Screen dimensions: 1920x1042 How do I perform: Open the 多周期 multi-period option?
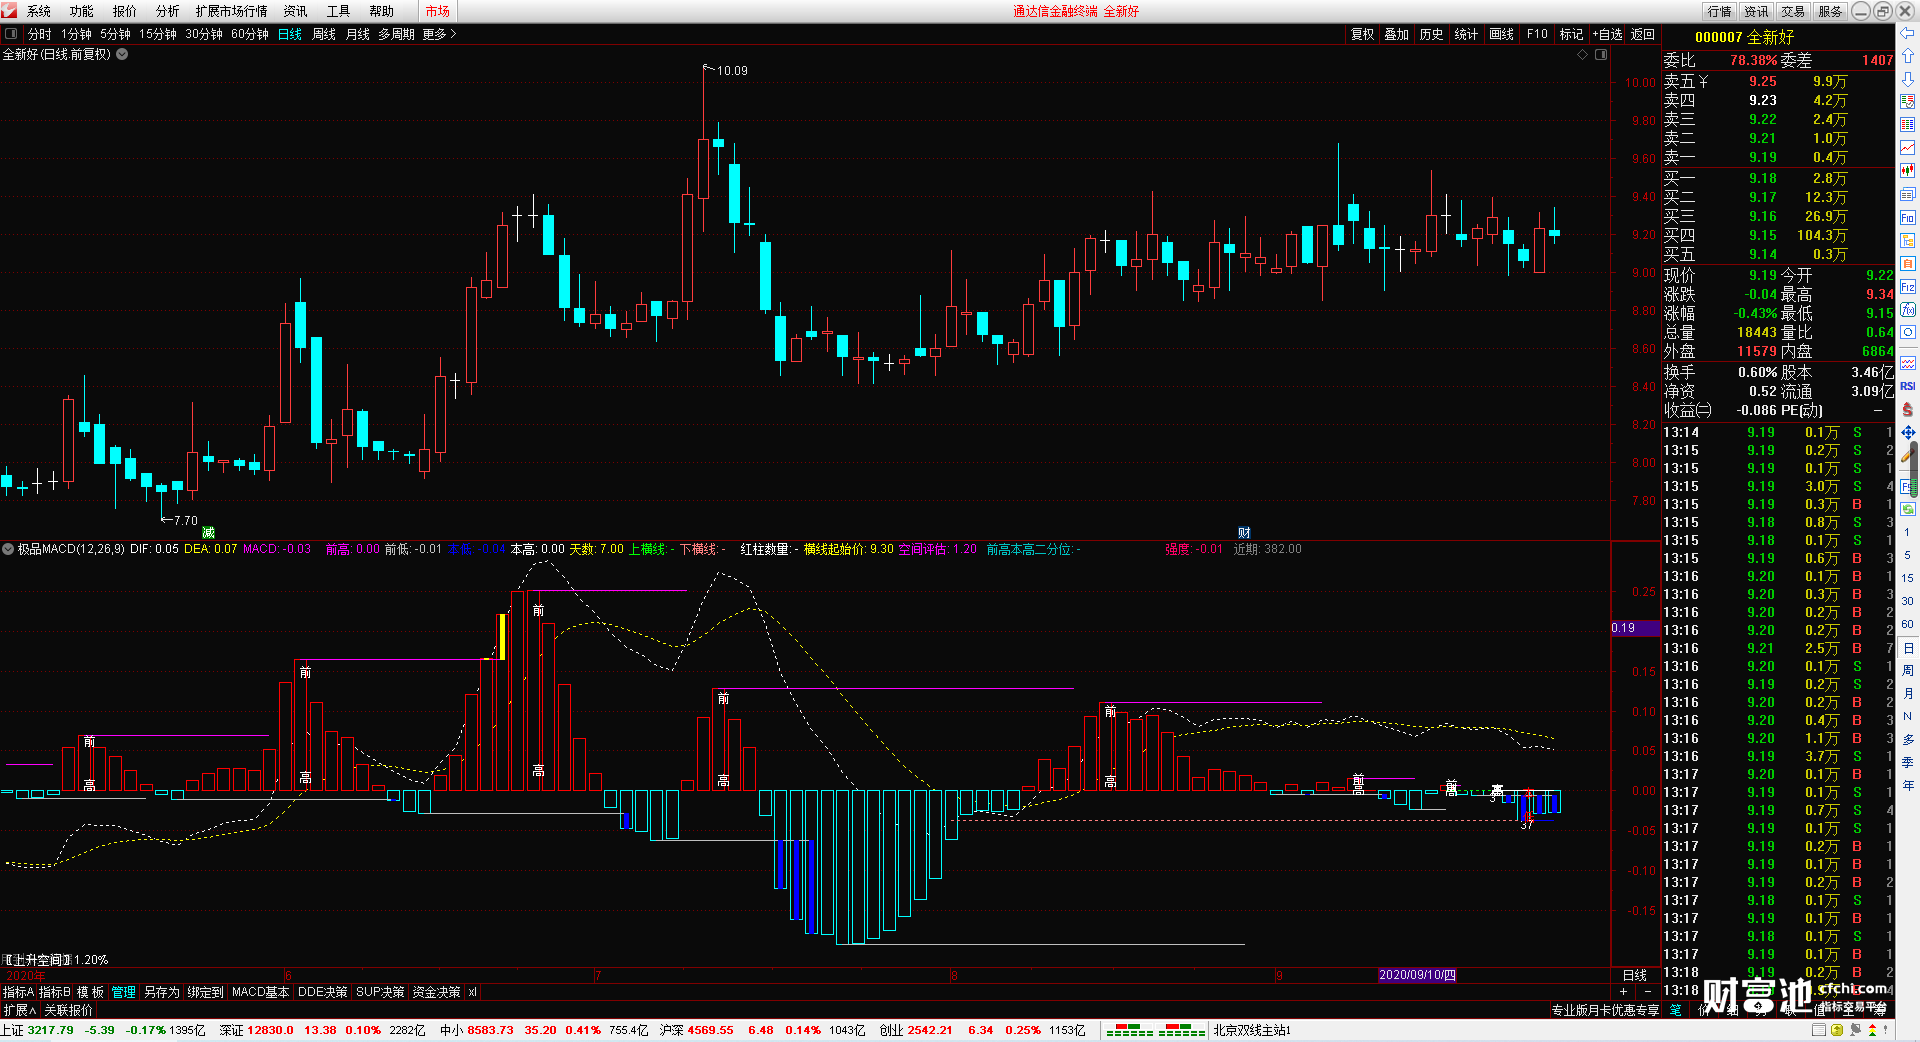click(396, 34)
